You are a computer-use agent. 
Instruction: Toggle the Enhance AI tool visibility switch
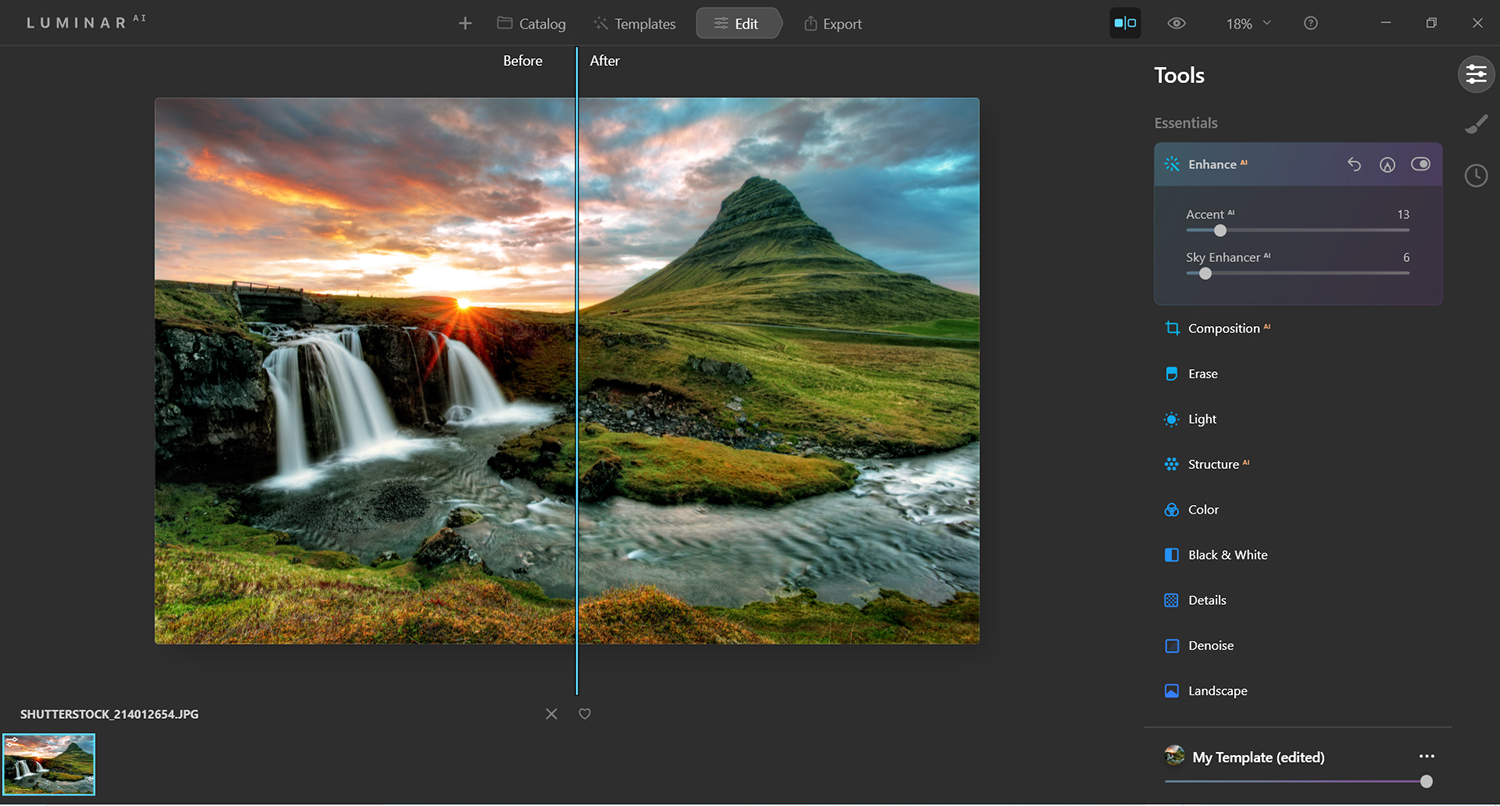(x=1420, y=164)
